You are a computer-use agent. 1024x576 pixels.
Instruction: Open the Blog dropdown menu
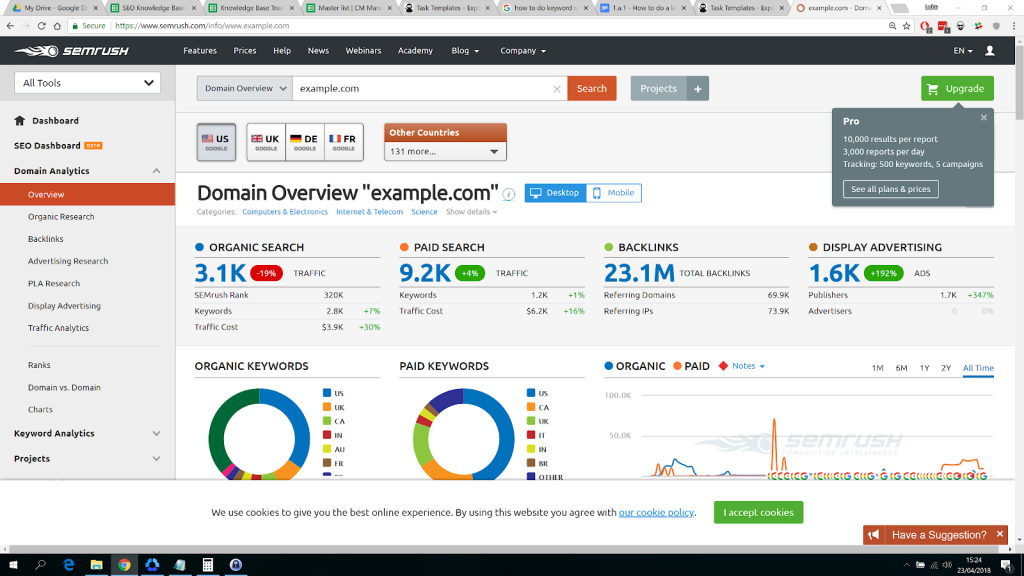465,51
